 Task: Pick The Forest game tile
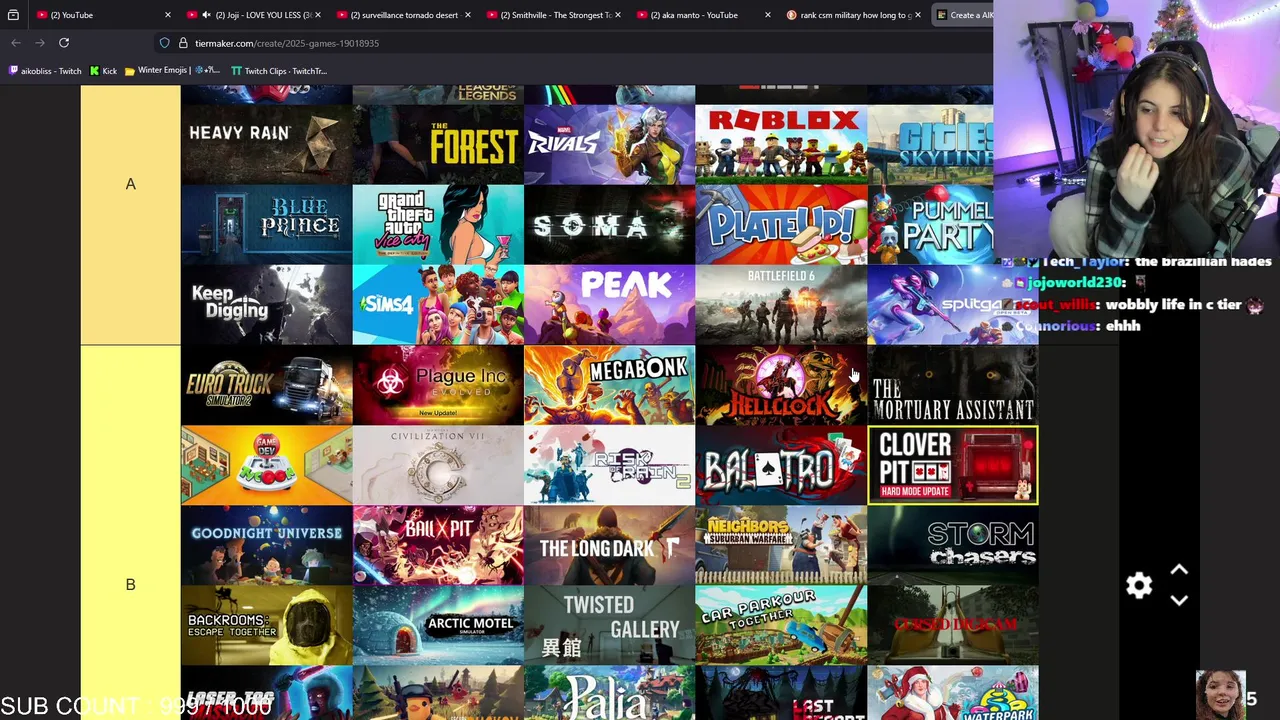point(438,145)
